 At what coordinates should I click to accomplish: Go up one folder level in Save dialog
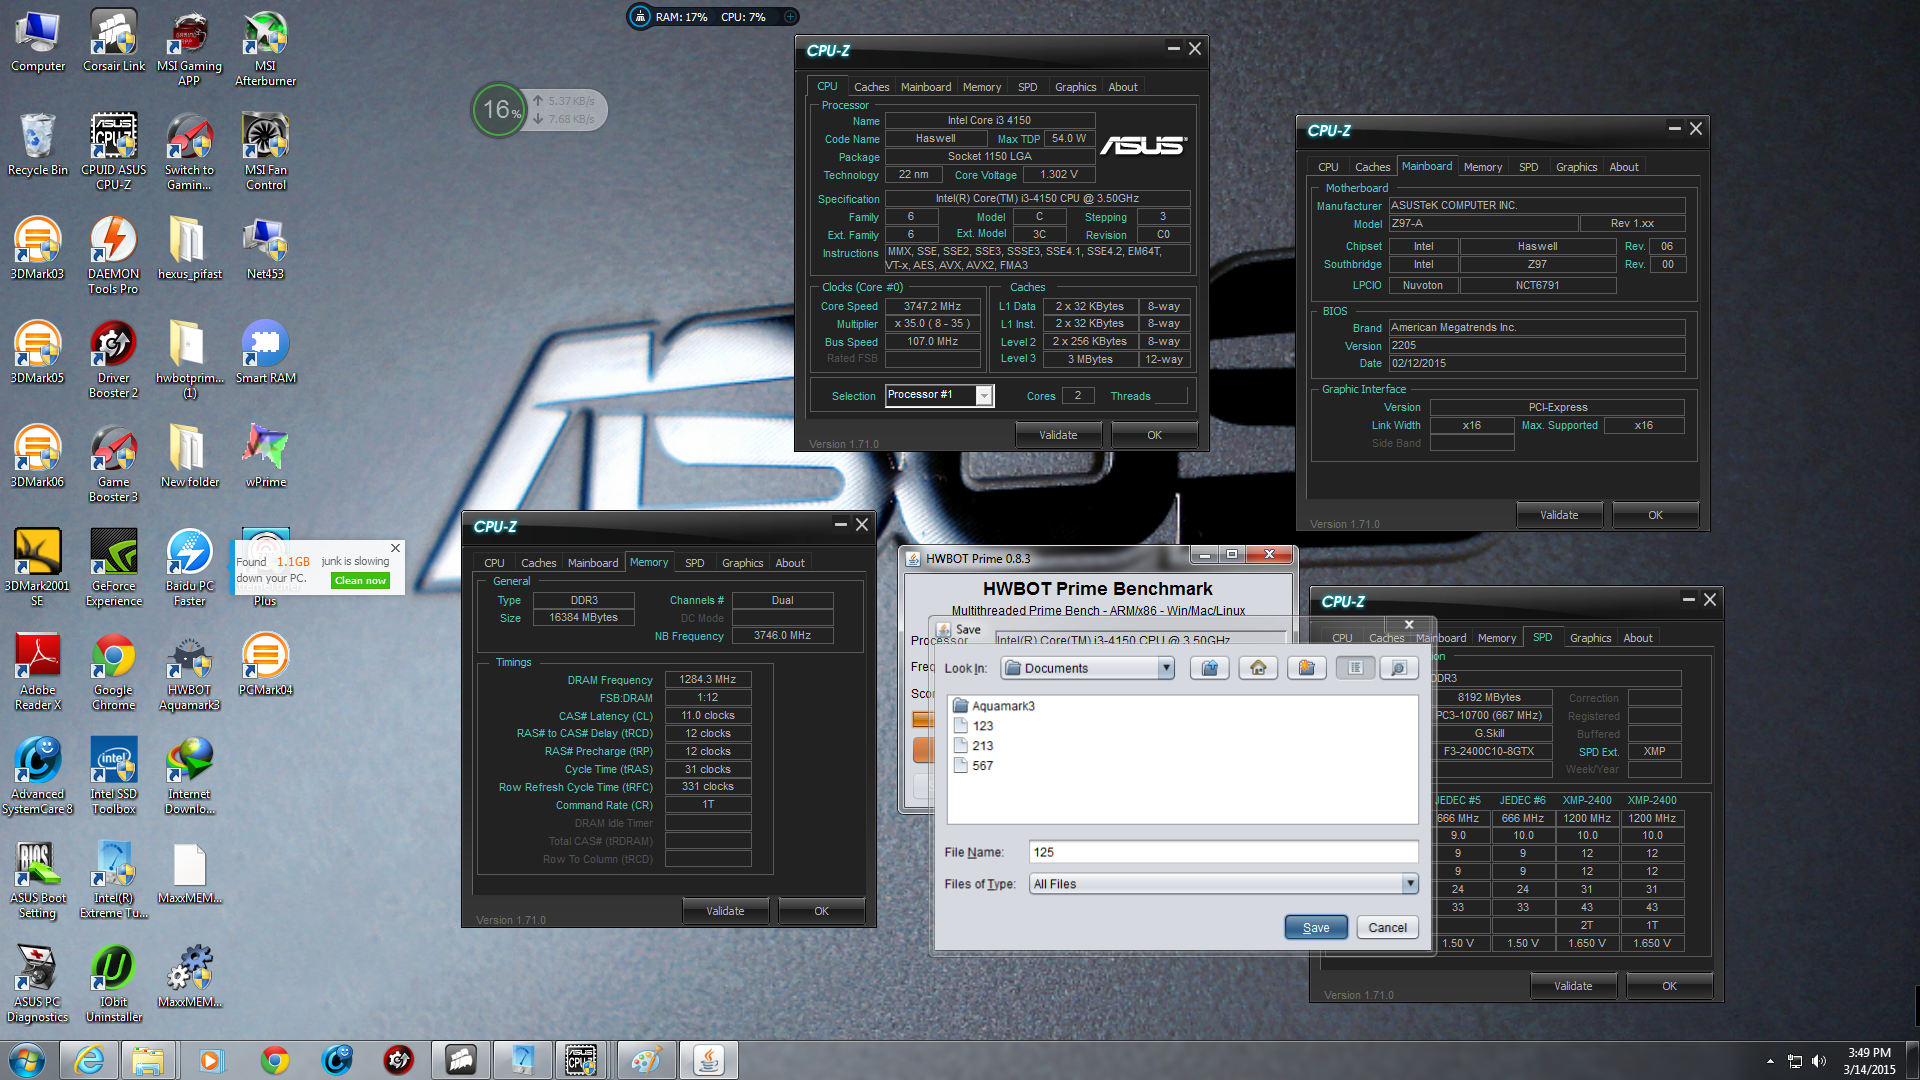(1210, 668)
